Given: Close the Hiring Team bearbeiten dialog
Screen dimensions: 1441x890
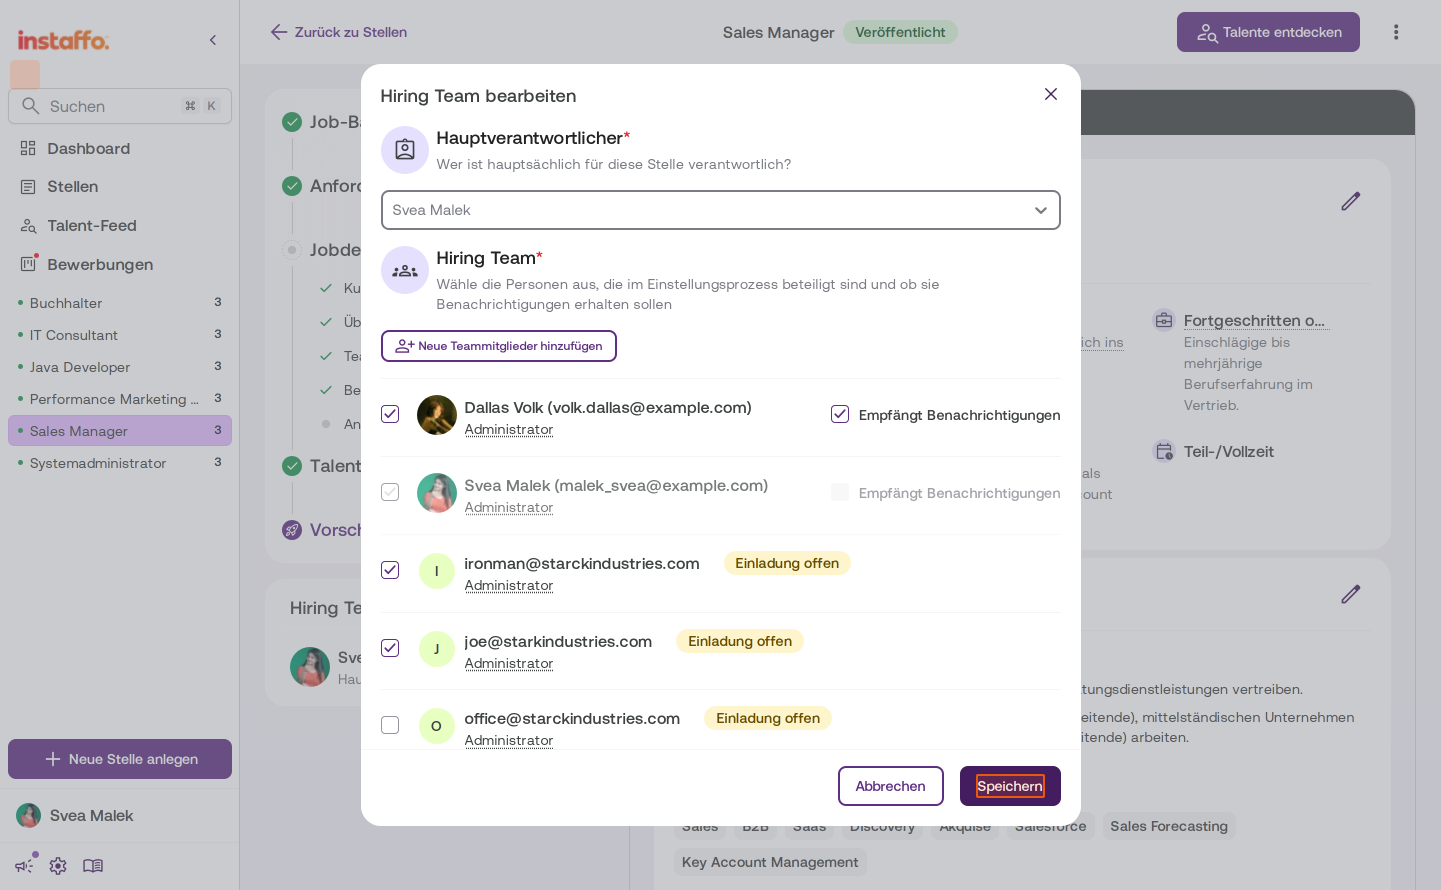Looking at the screenshot, I should pos(1050,94).
